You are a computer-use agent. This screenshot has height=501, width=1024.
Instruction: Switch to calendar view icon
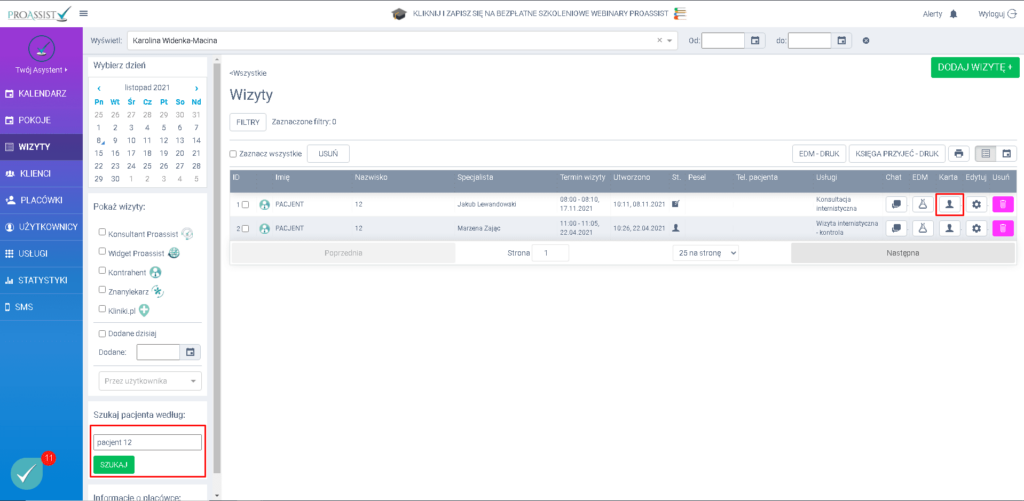1007,154
